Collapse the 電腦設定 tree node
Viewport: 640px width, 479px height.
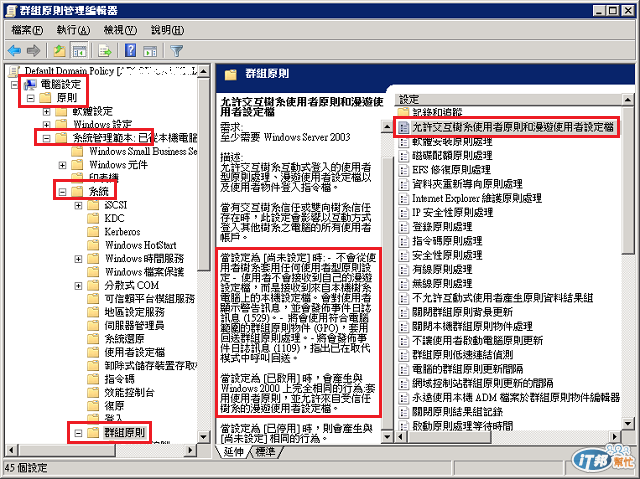tap(14, 85)
